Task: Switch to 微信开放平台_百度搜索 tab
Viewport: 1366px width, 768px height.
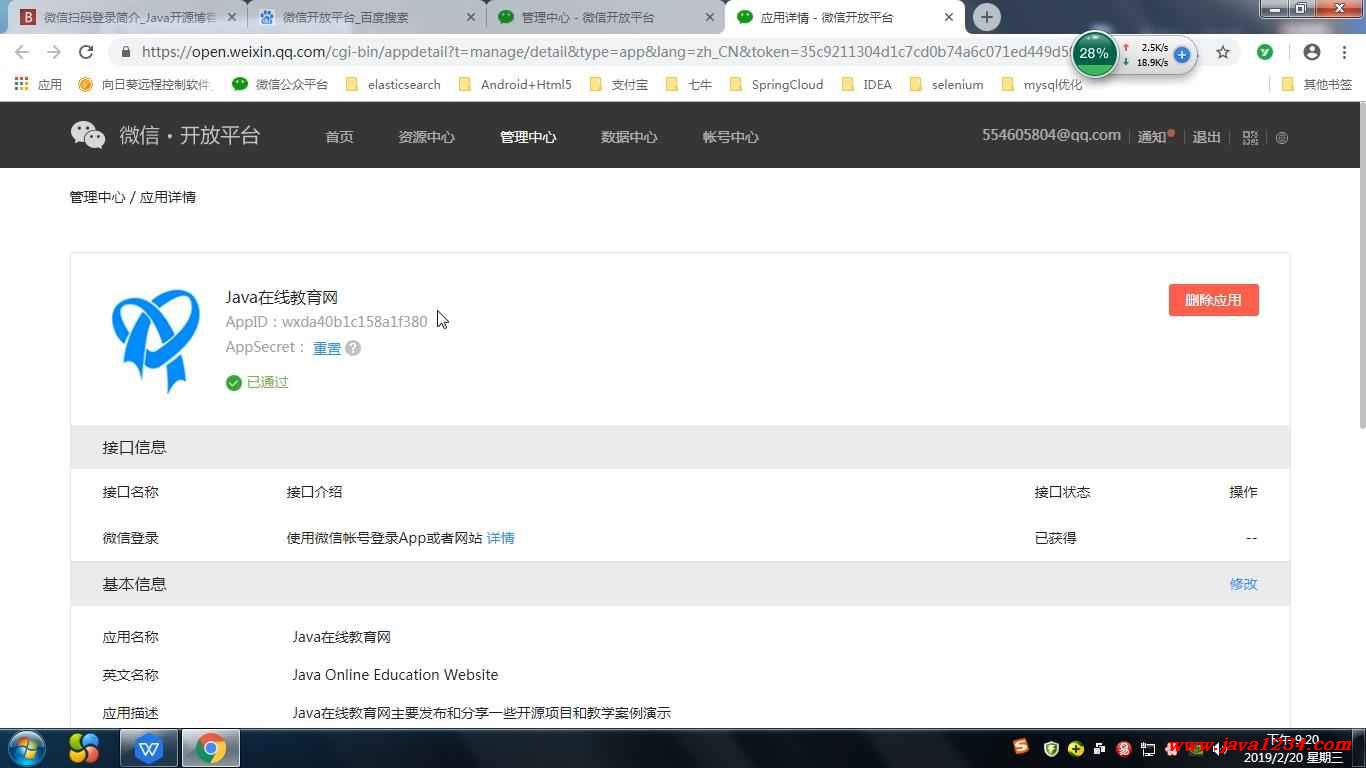Action: (x=367, y=17)
